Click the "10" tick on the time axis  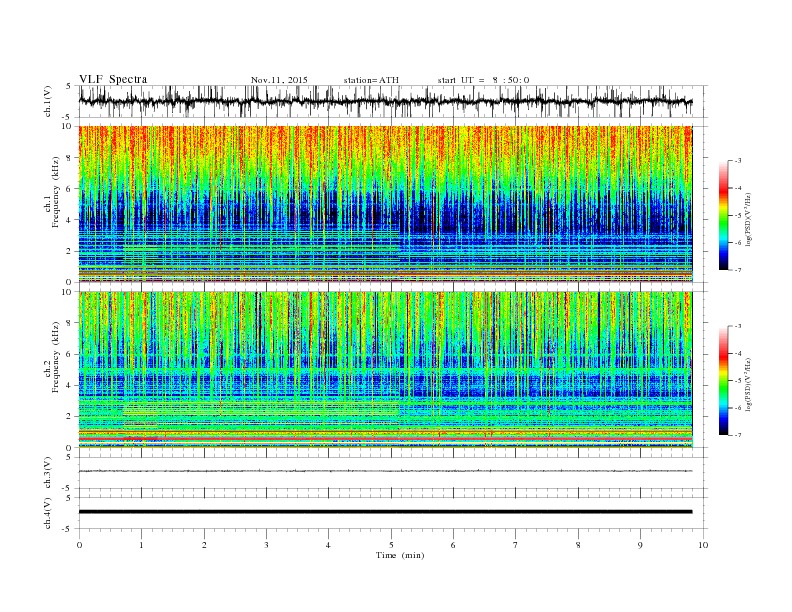[x=703, y=545]
